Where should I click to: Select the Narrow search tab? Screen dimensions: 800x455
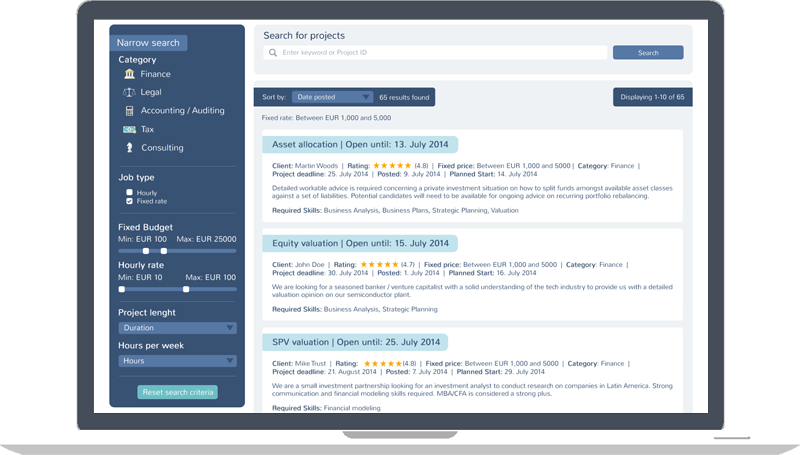pyautogui.click(x=148, y=43)
